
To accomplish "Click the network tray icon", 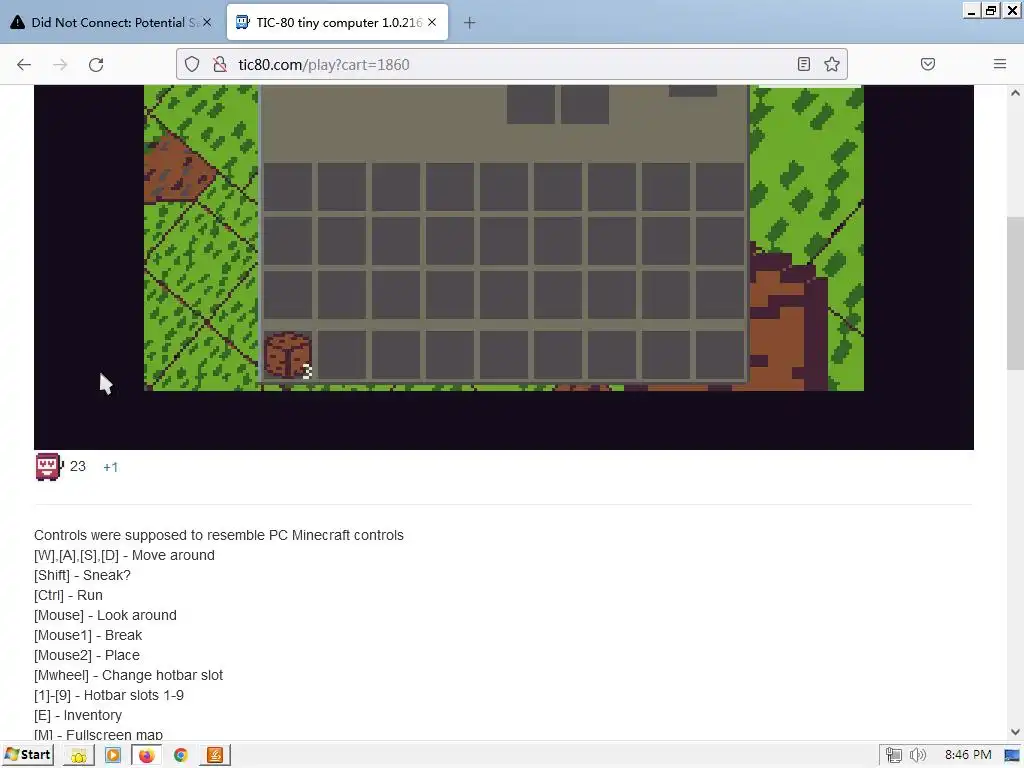I will click(893, 756).
